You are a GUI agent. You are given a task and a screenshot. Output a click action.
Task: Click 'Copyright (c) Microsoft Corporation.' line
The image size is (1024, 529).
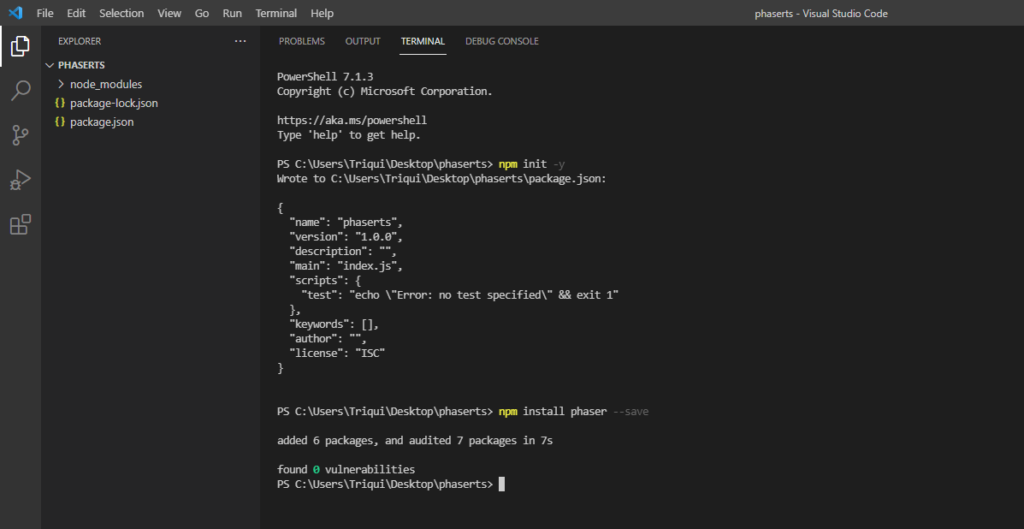point(385,91)
